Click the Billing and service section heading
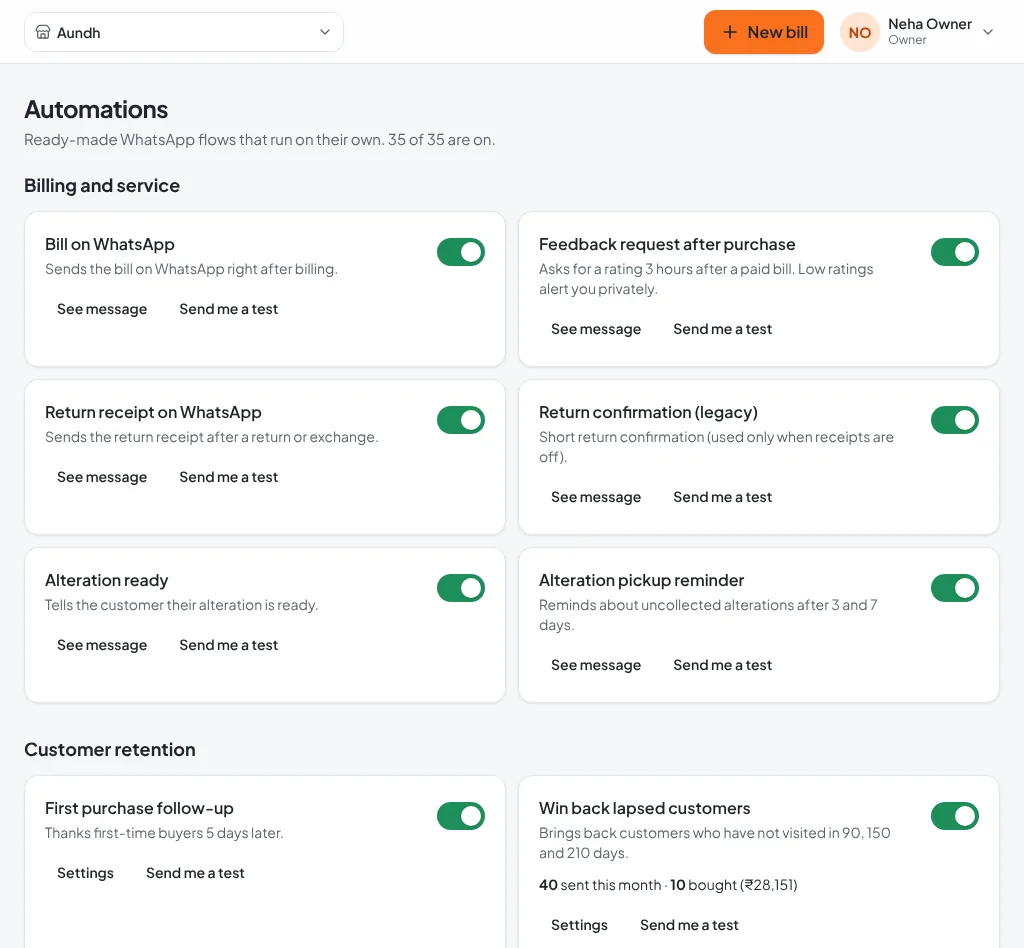 [x=102, y=185]
